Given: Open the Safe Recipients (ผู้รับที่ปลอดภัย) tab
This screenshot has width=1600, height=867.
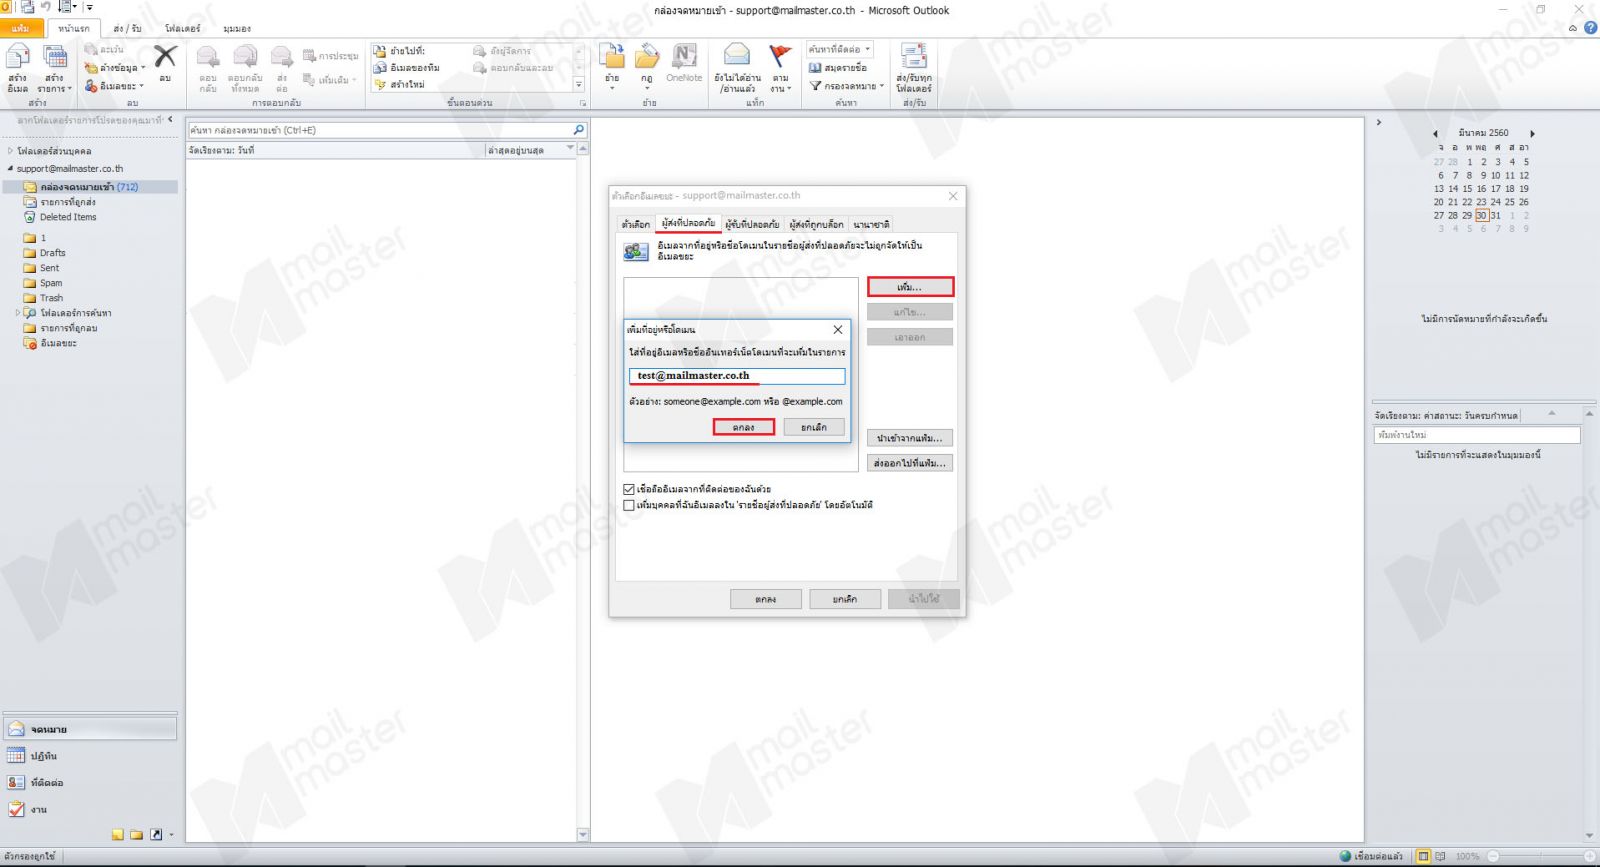Looking at the screenshot, I should pos(752,224).
